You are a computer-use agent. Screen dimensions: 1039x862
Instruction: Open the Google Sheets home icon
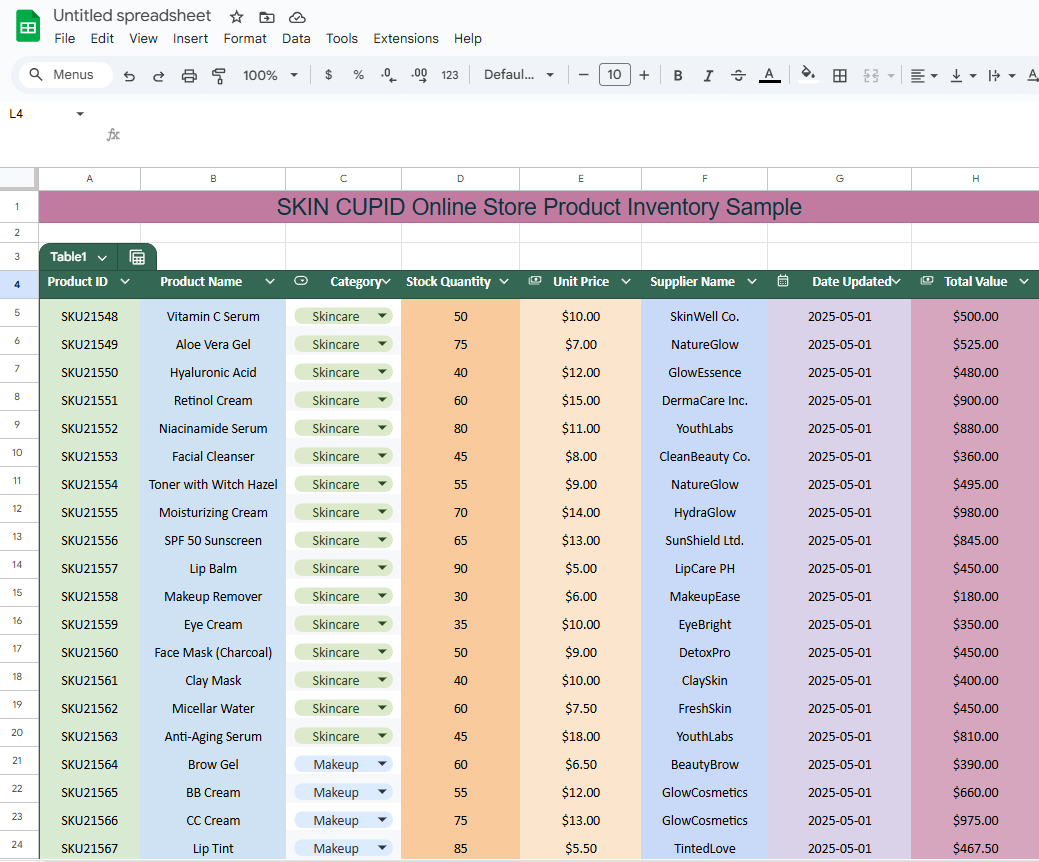tap(28, 27)
